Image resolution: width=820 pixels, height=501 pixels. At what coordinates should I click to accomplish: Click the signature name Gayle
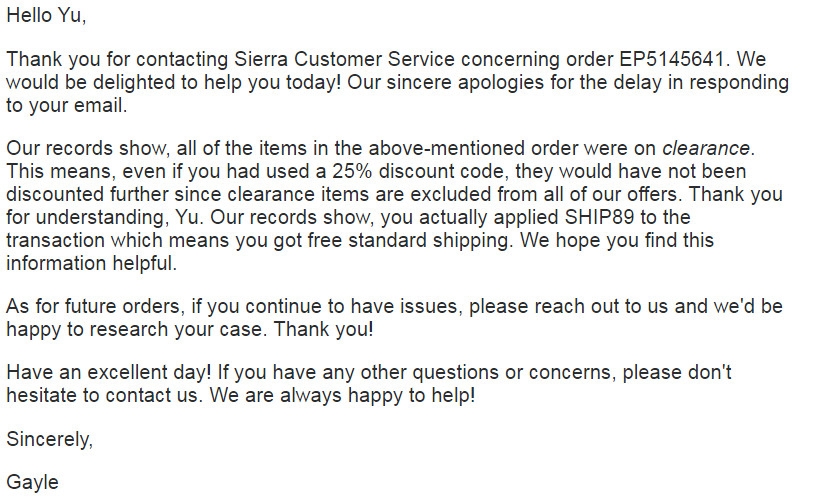coord(32,482)
